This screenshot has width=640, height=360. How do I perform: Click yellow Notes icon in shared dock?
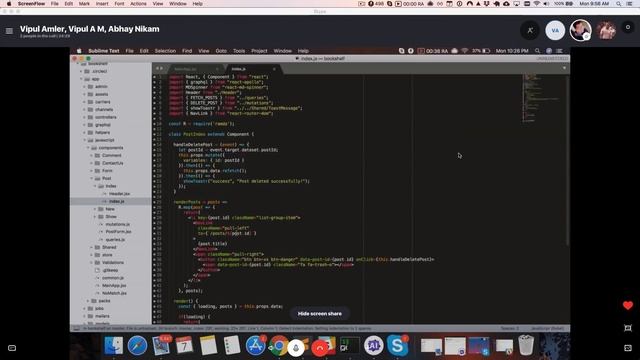pos(208,345)
